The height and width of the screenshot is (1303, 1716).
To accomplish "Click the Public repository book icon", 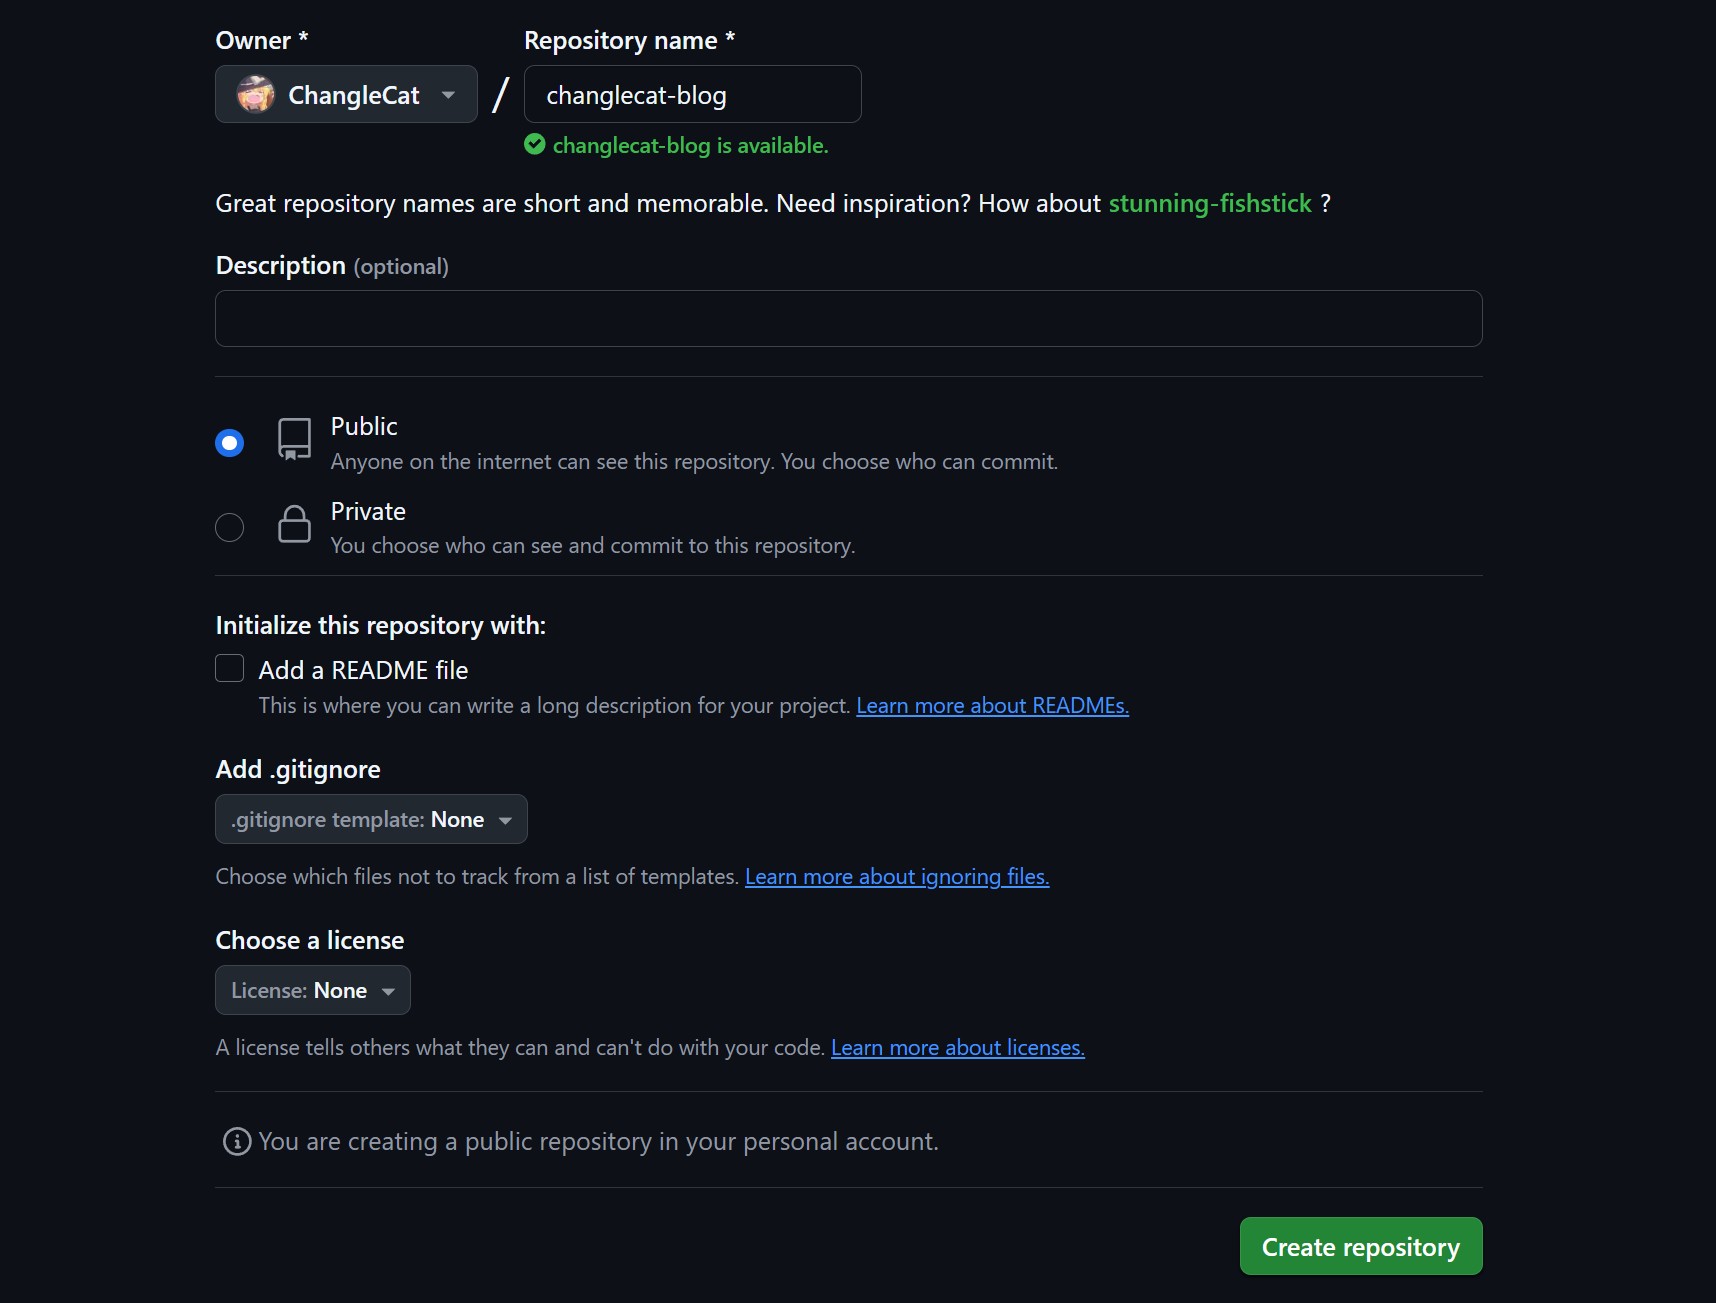I will (x=294, y=440).
